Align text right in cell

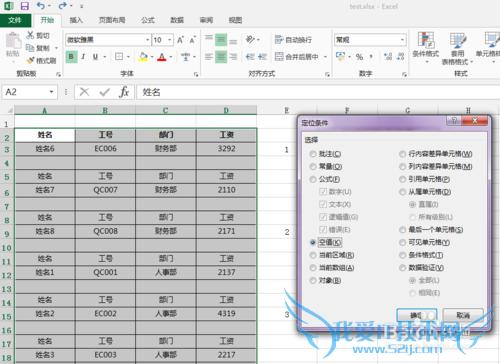(x=233, y=57)
